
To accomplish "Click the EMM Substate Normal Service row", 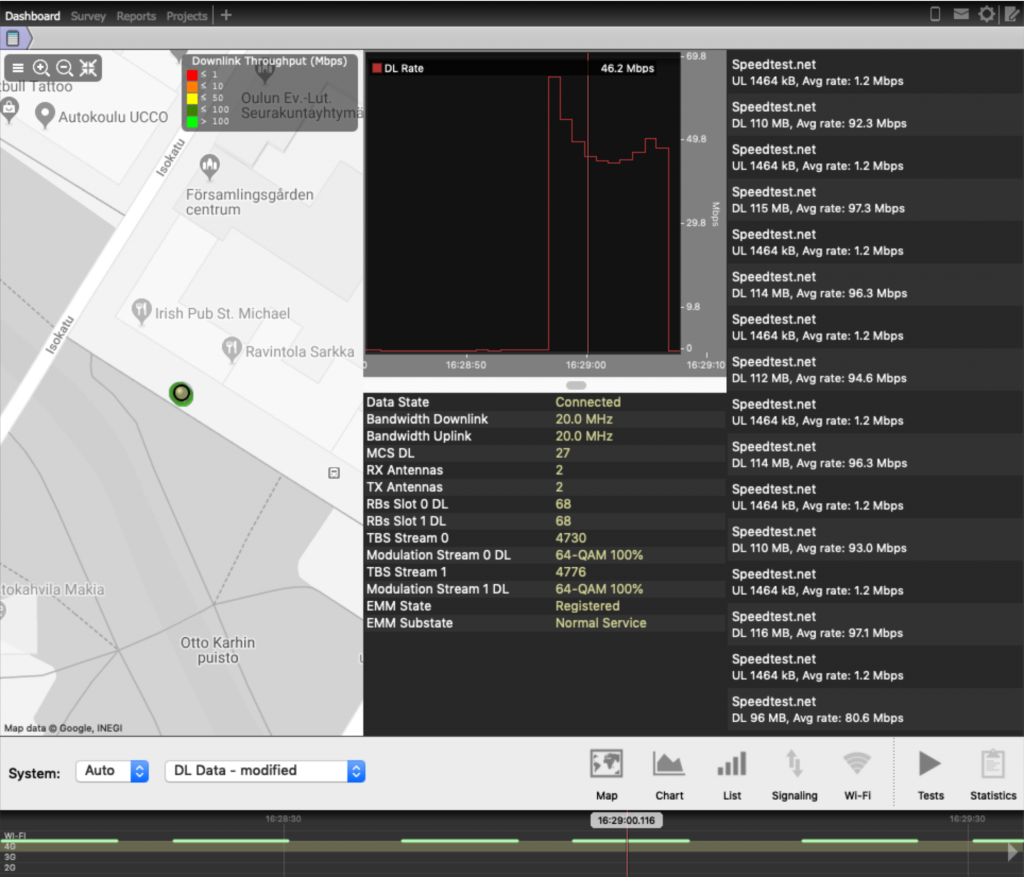I will pos(545,623).
